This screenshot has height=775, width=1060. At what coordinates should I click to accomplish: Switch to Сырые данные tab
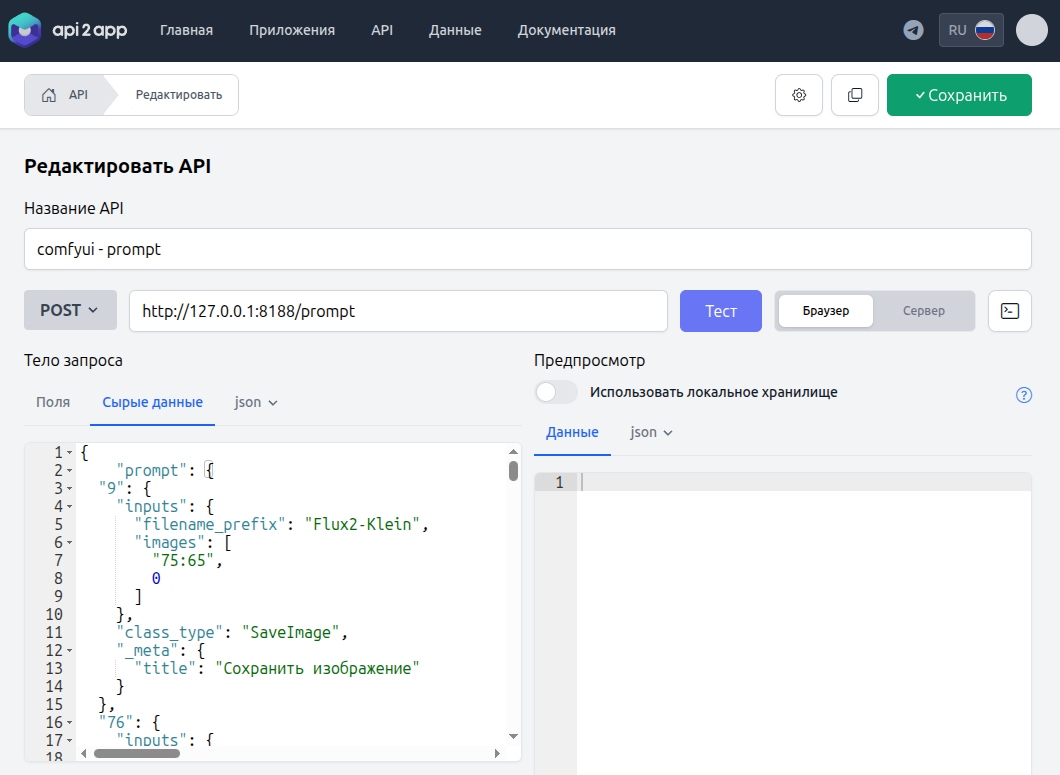pyautogui.click(x=153, y=402)
